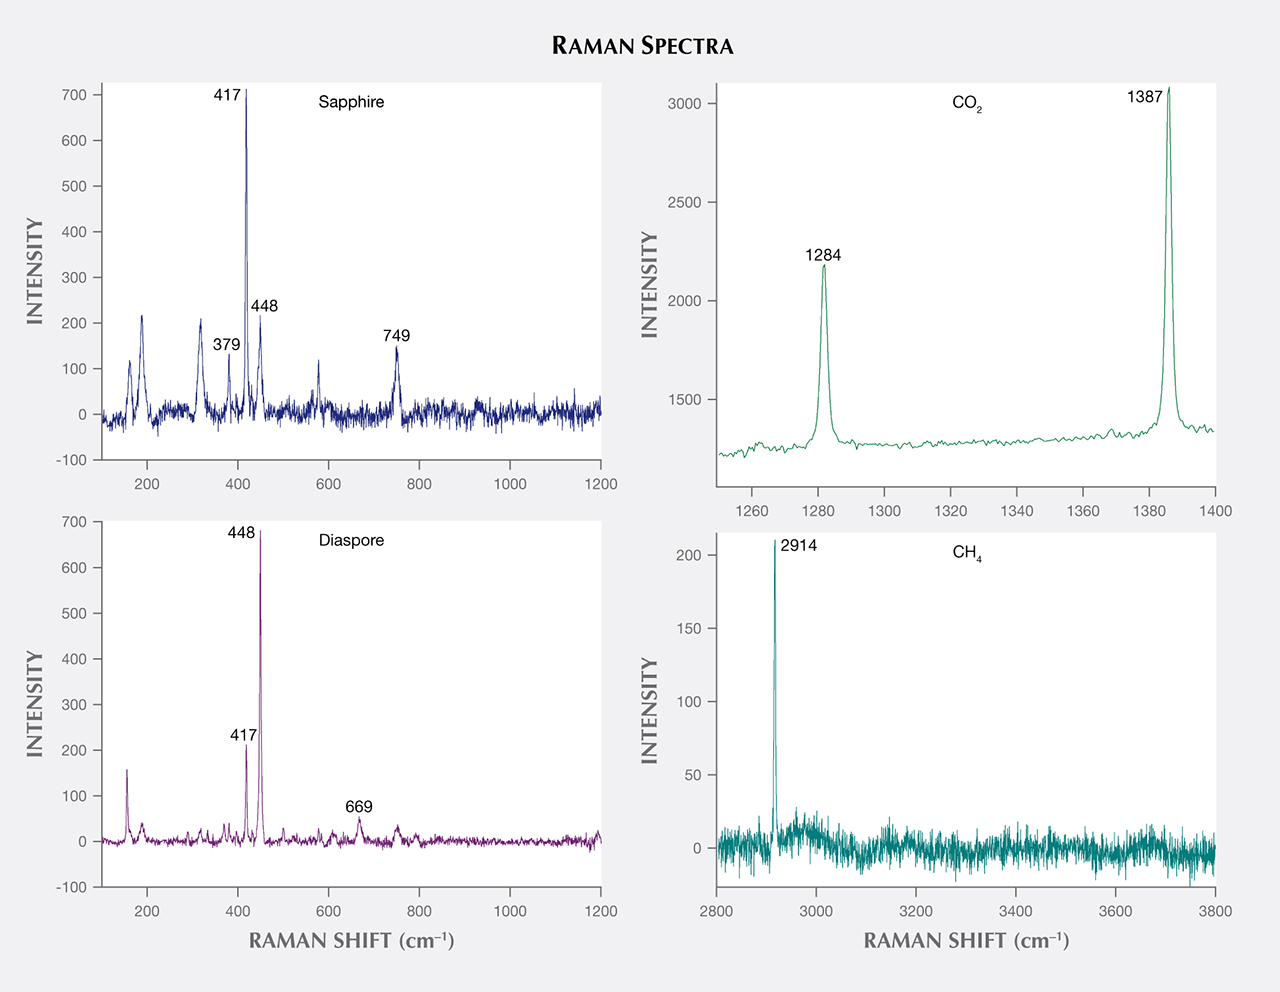
Task: Click the Intensity axis label of CO2 plot
Action: pyautogui.click(x=650, y=284)
